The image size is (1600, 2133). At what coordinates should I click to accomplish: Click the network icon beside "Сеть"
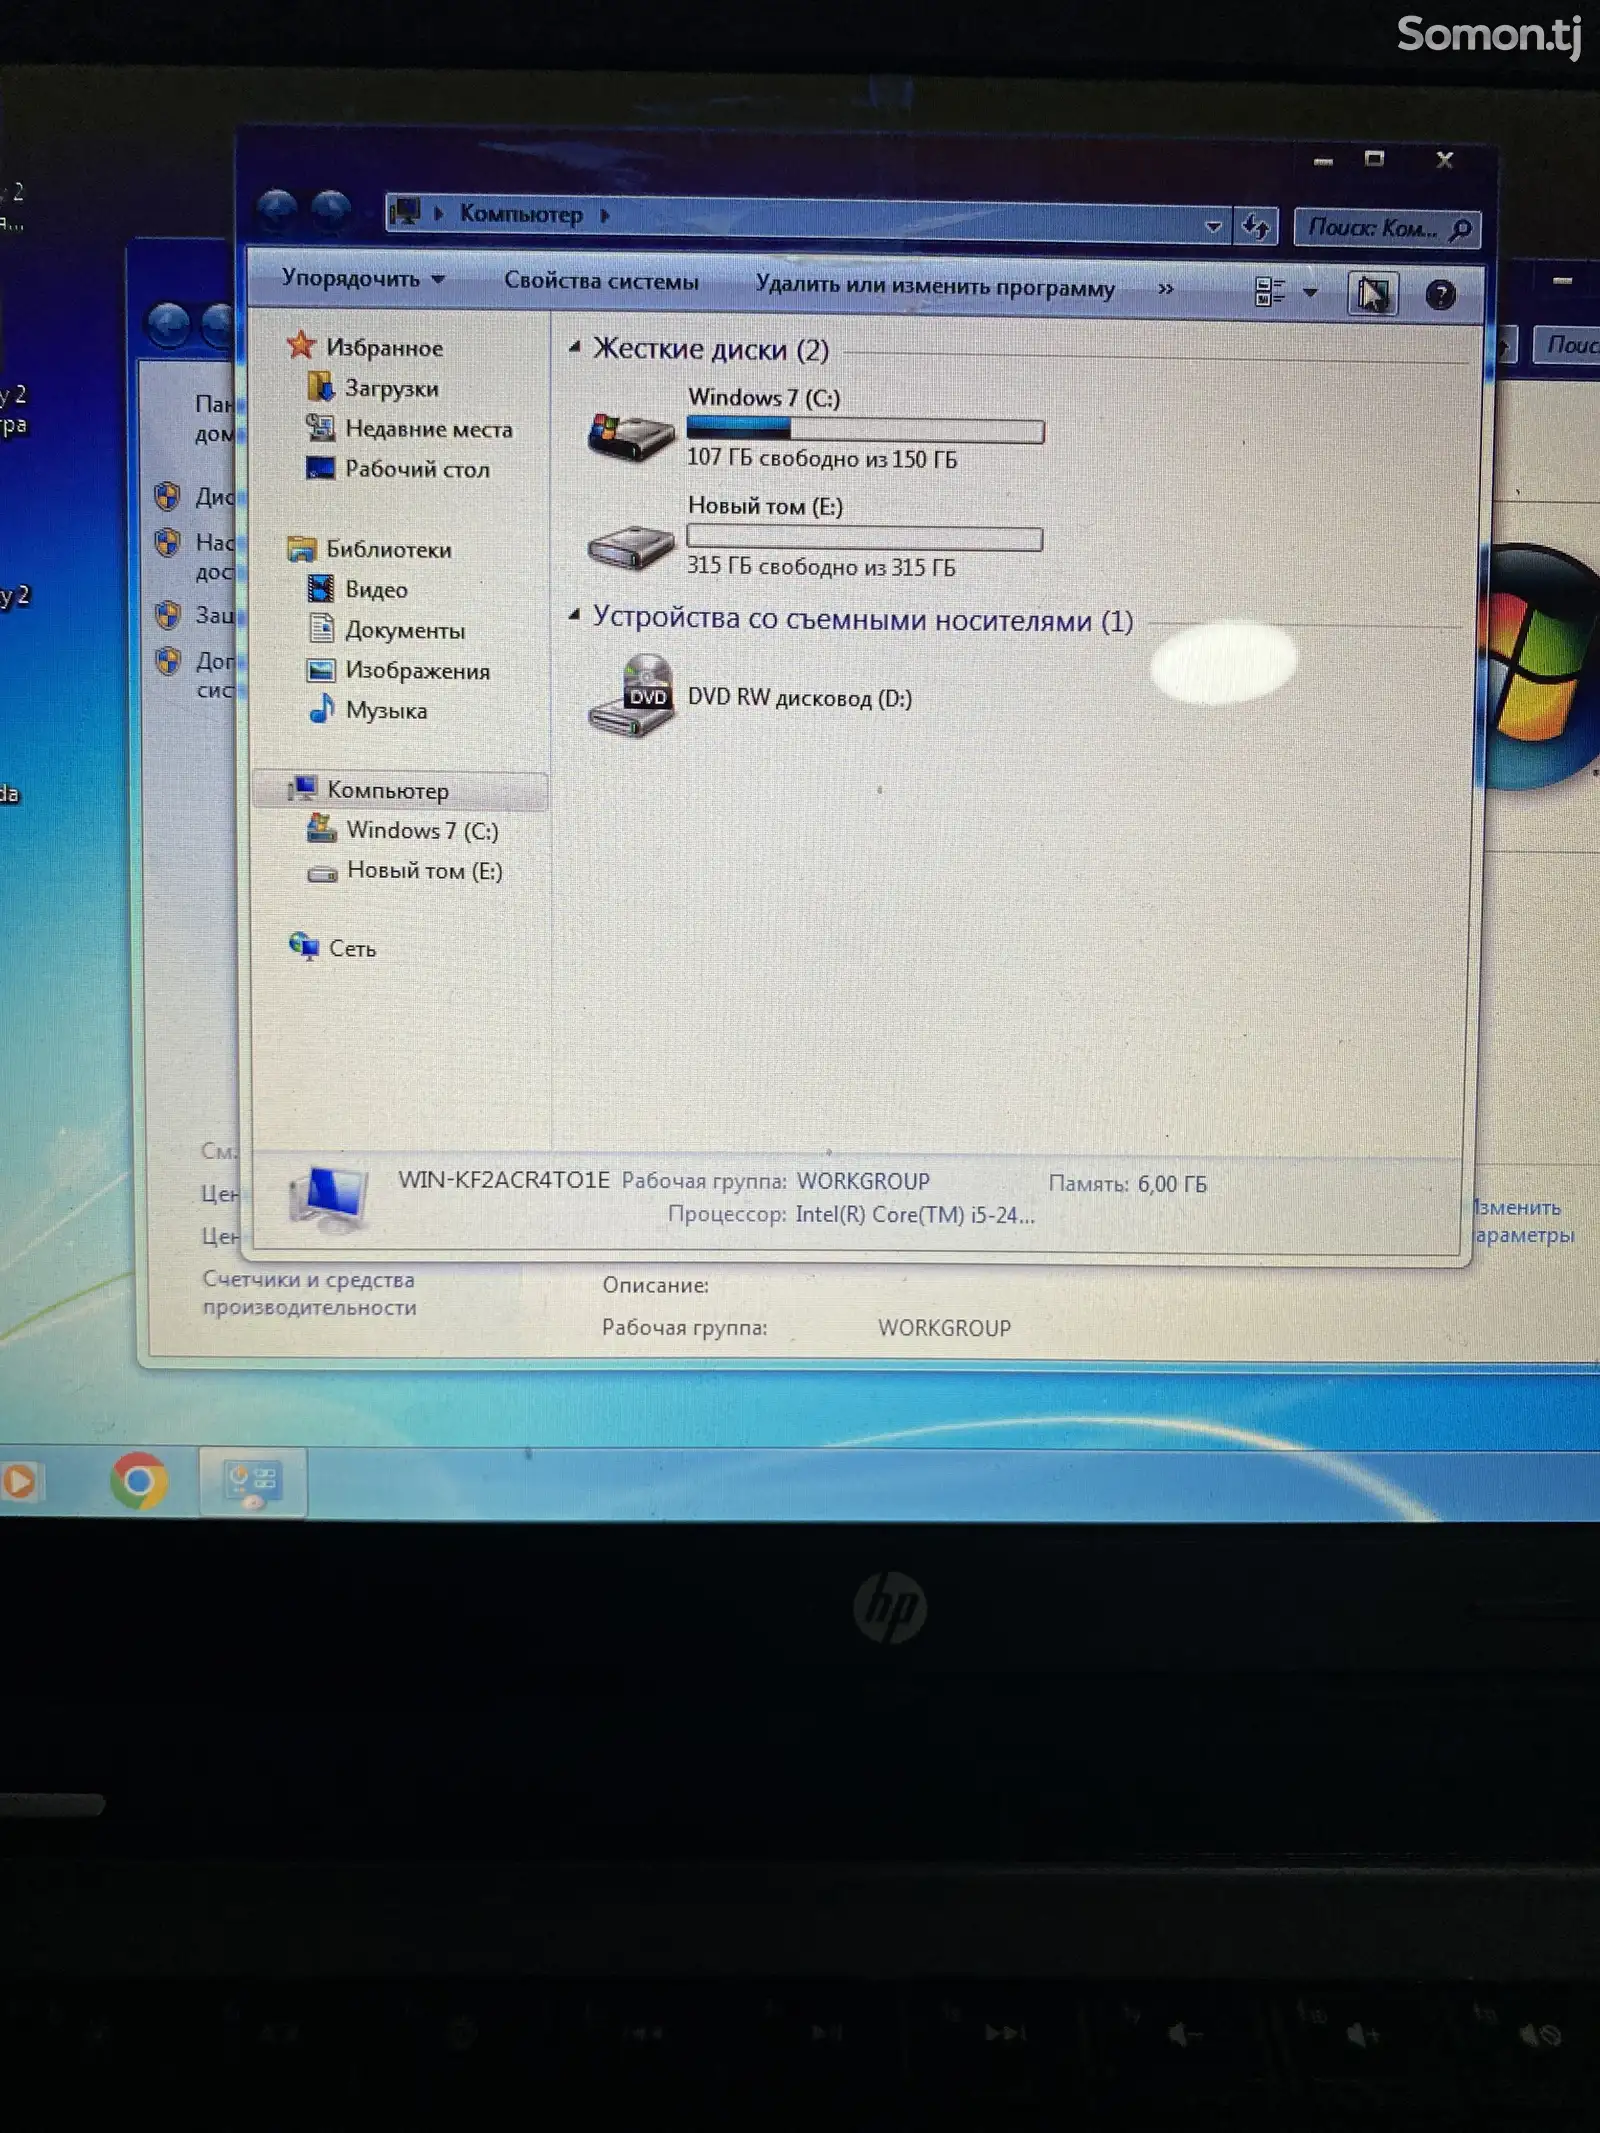point(304,946)
